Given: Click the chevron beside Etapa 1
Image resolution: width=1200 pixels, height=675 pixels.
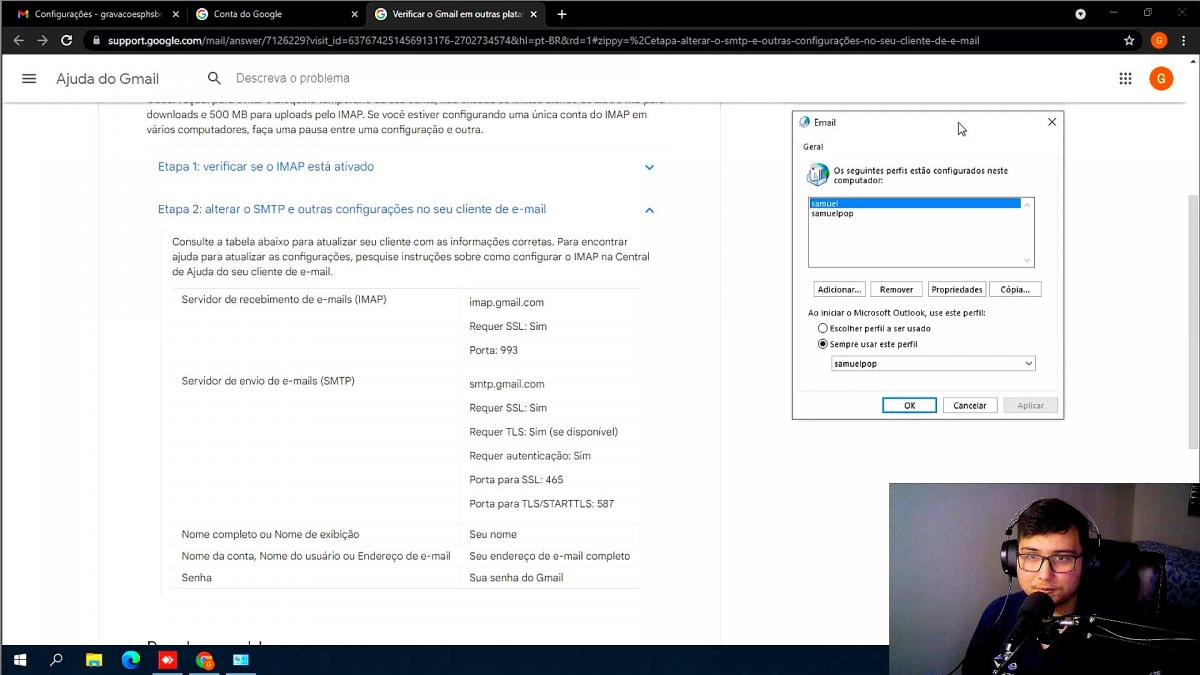Looking at the screenshot, I should pyautogui.click(x=649, y=167).
